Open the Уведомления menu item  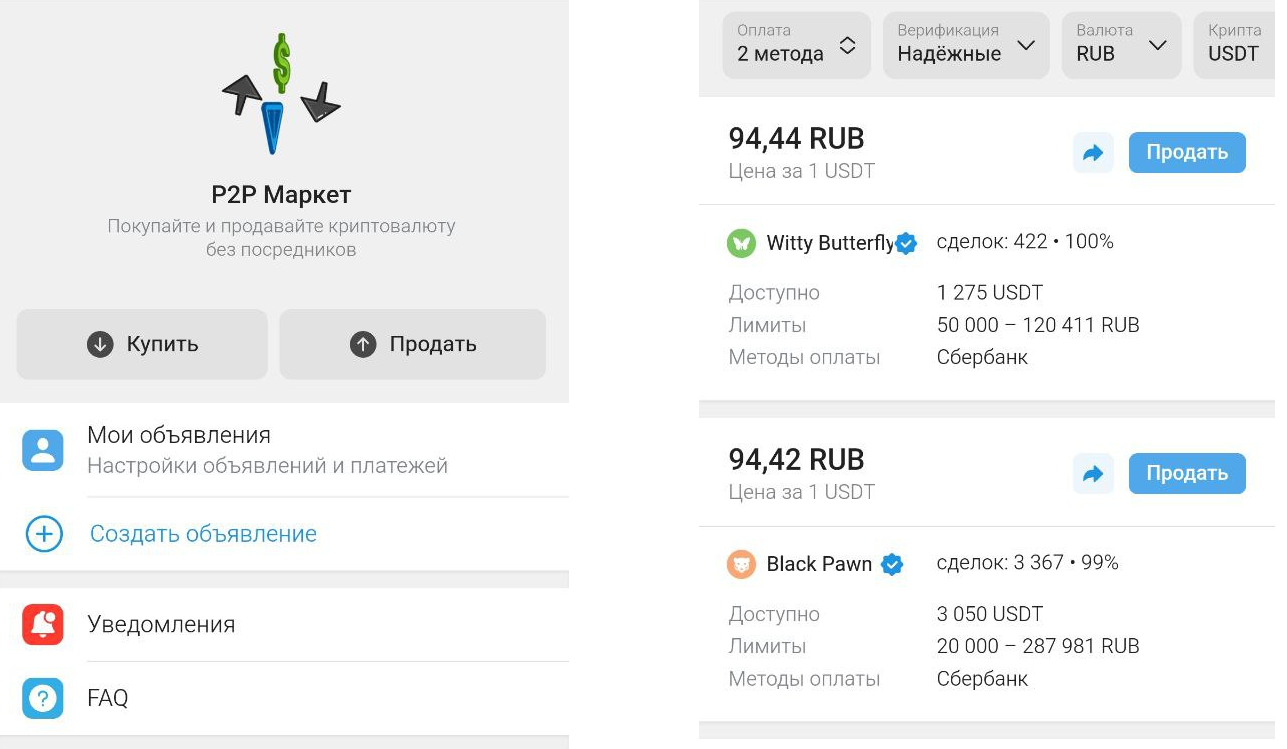click(161, 625)
